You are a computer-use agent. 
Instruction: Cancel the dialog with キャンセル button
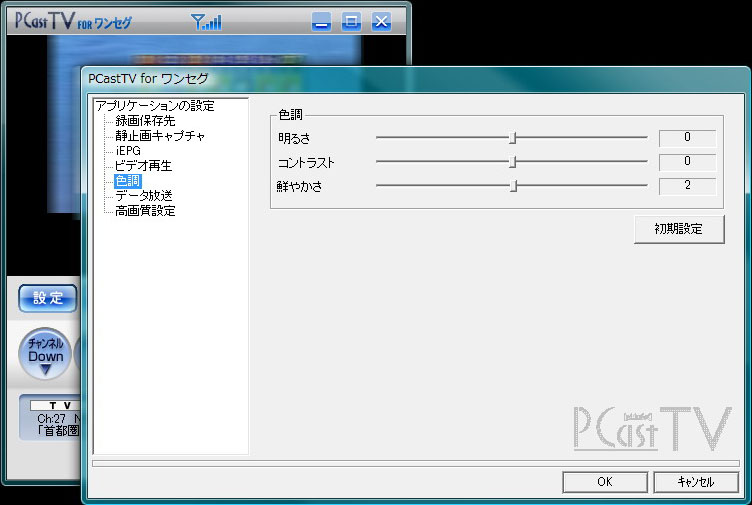point(695,482)
